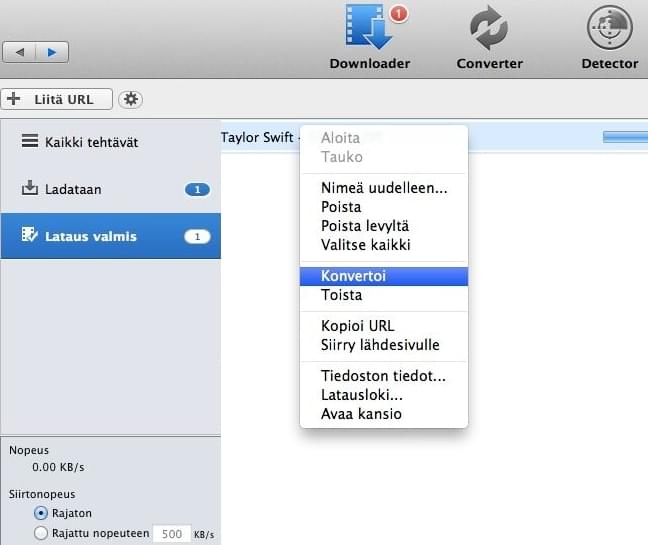
Task: Choose Latausloki... from the context menu
Action: pos(384,395)
